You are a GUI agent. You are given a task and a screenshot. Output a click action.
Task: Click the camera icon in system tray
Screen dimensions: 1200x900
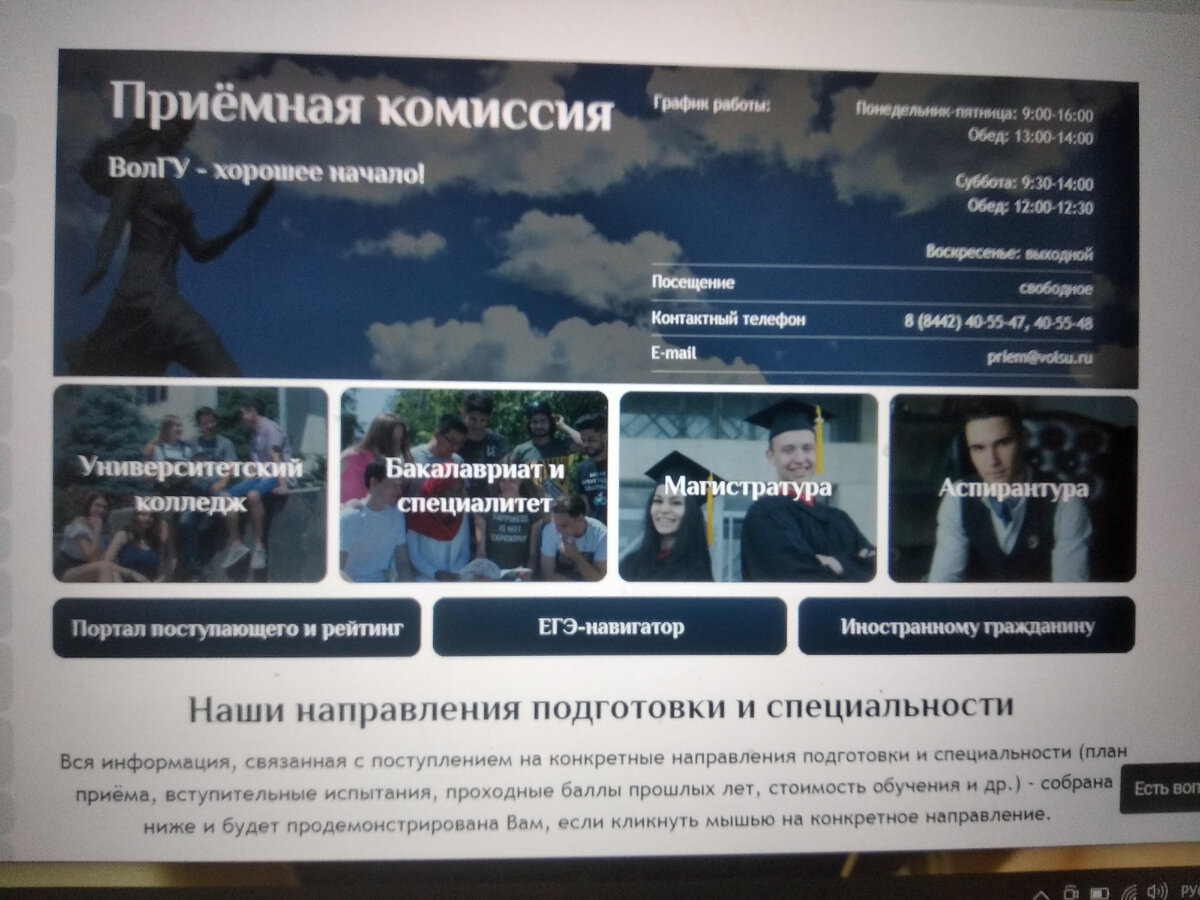coord(1071,892)
